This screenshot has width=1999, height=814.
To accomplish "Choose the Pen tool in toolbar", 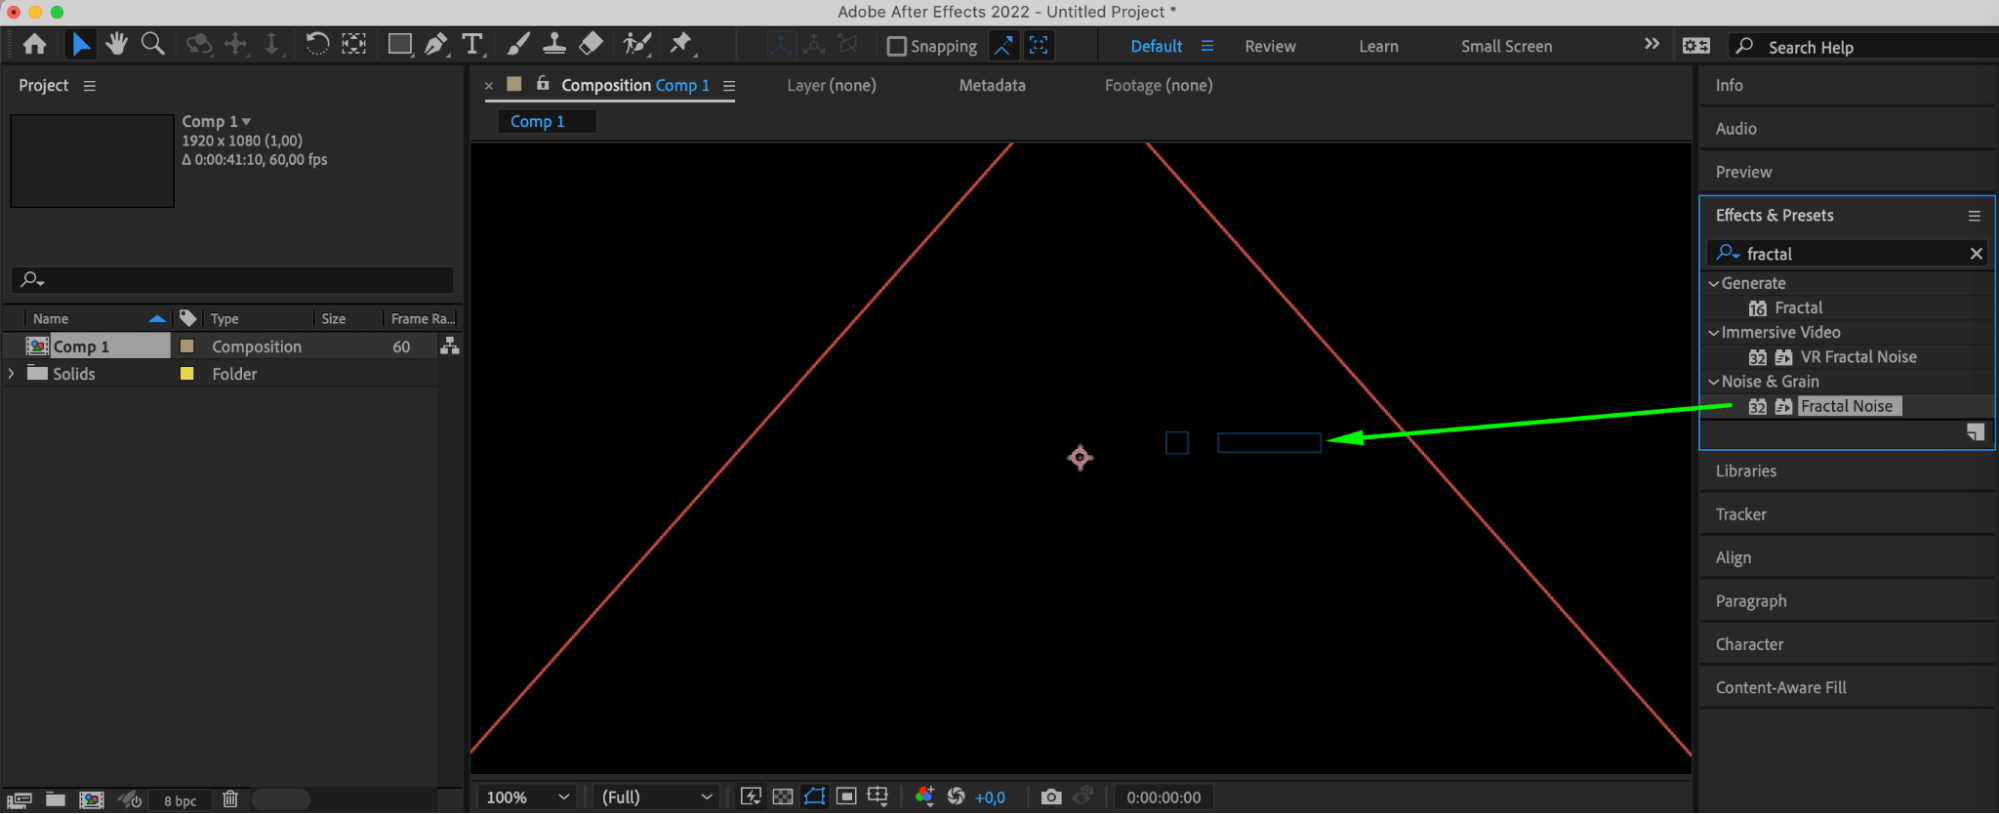I will tap(436, 44).
